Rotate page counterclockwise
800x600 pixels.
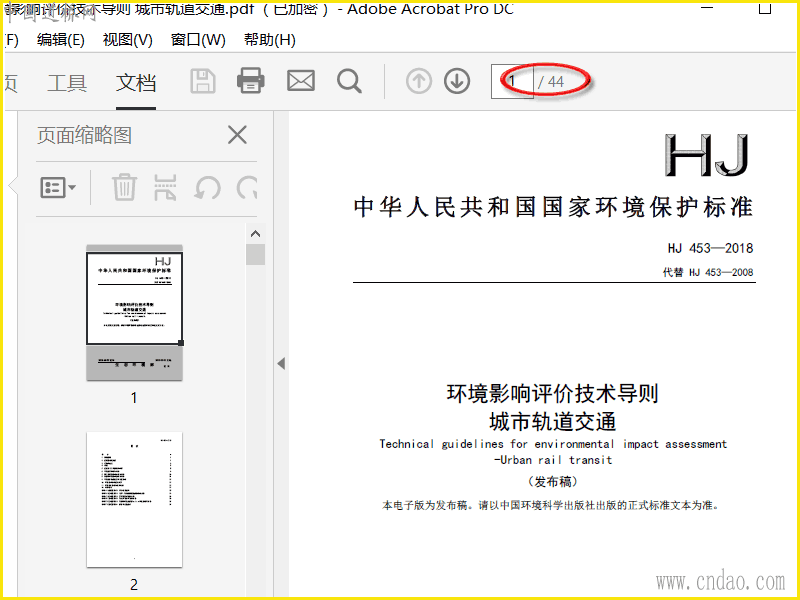click(207, 188)
